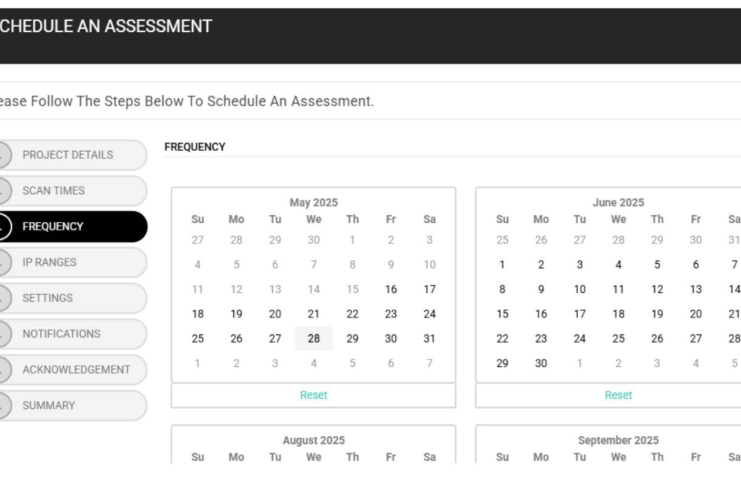Select May 28 in the calendar
741x486 pixels.
[x=314, y=339]
